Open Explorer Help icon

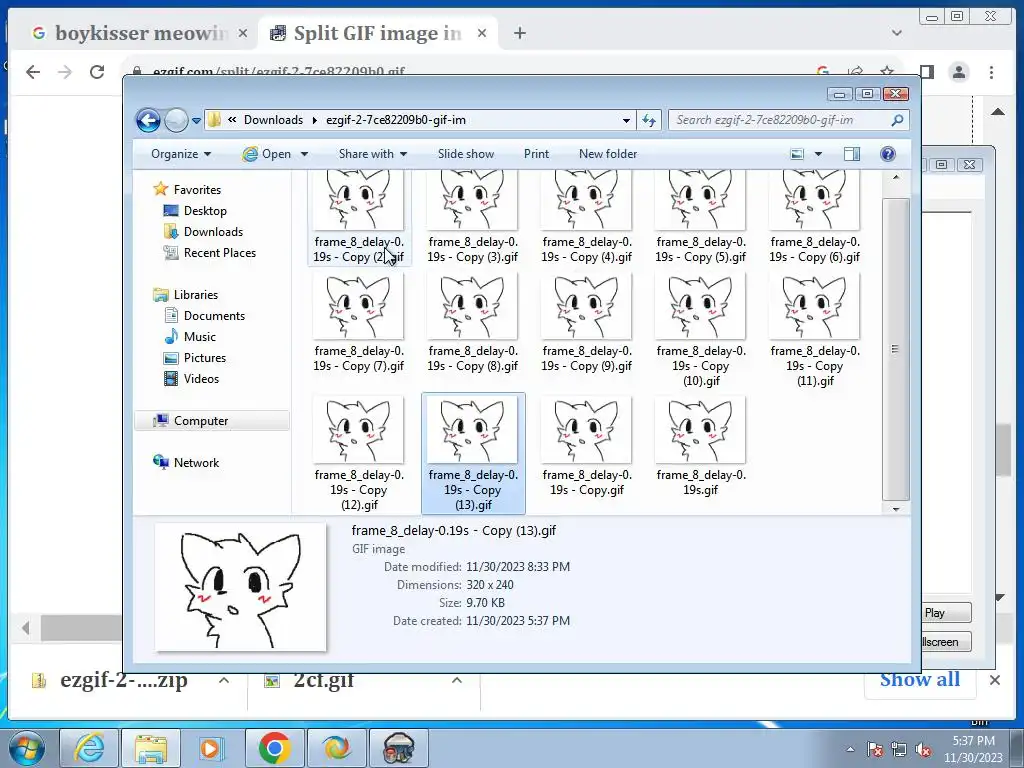pyautogui.click(x=888, y=154)
